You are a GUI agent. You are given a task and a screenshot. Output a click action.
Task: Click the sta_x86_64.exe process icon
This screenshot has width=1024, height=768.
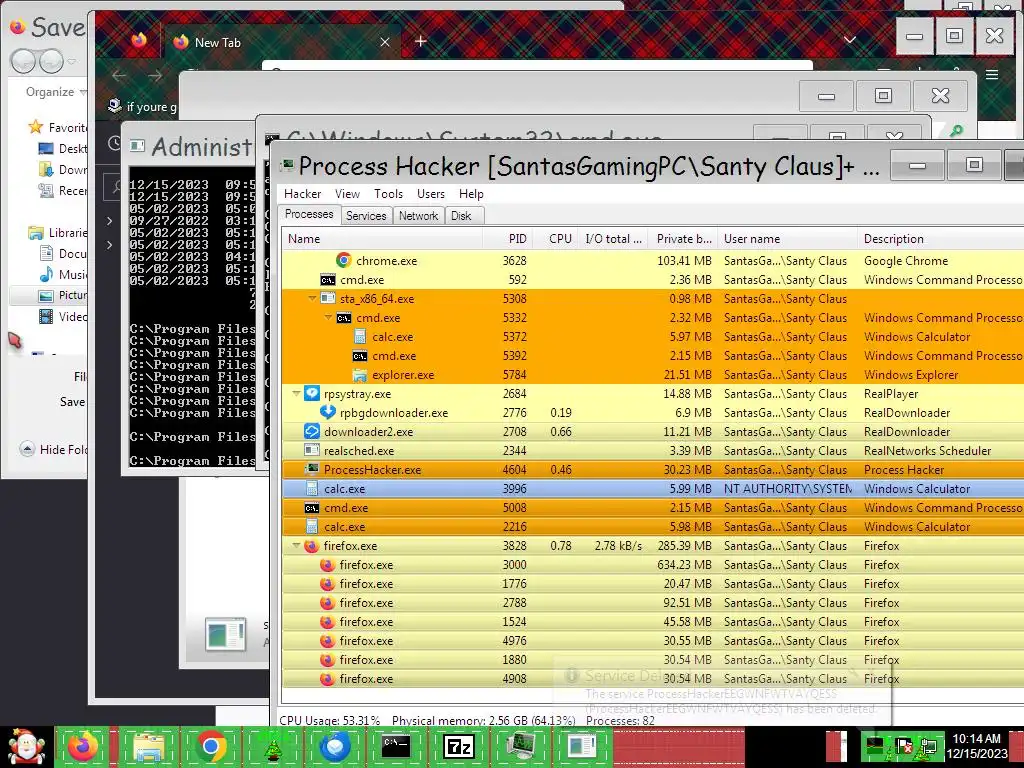[x=328, y=299]
